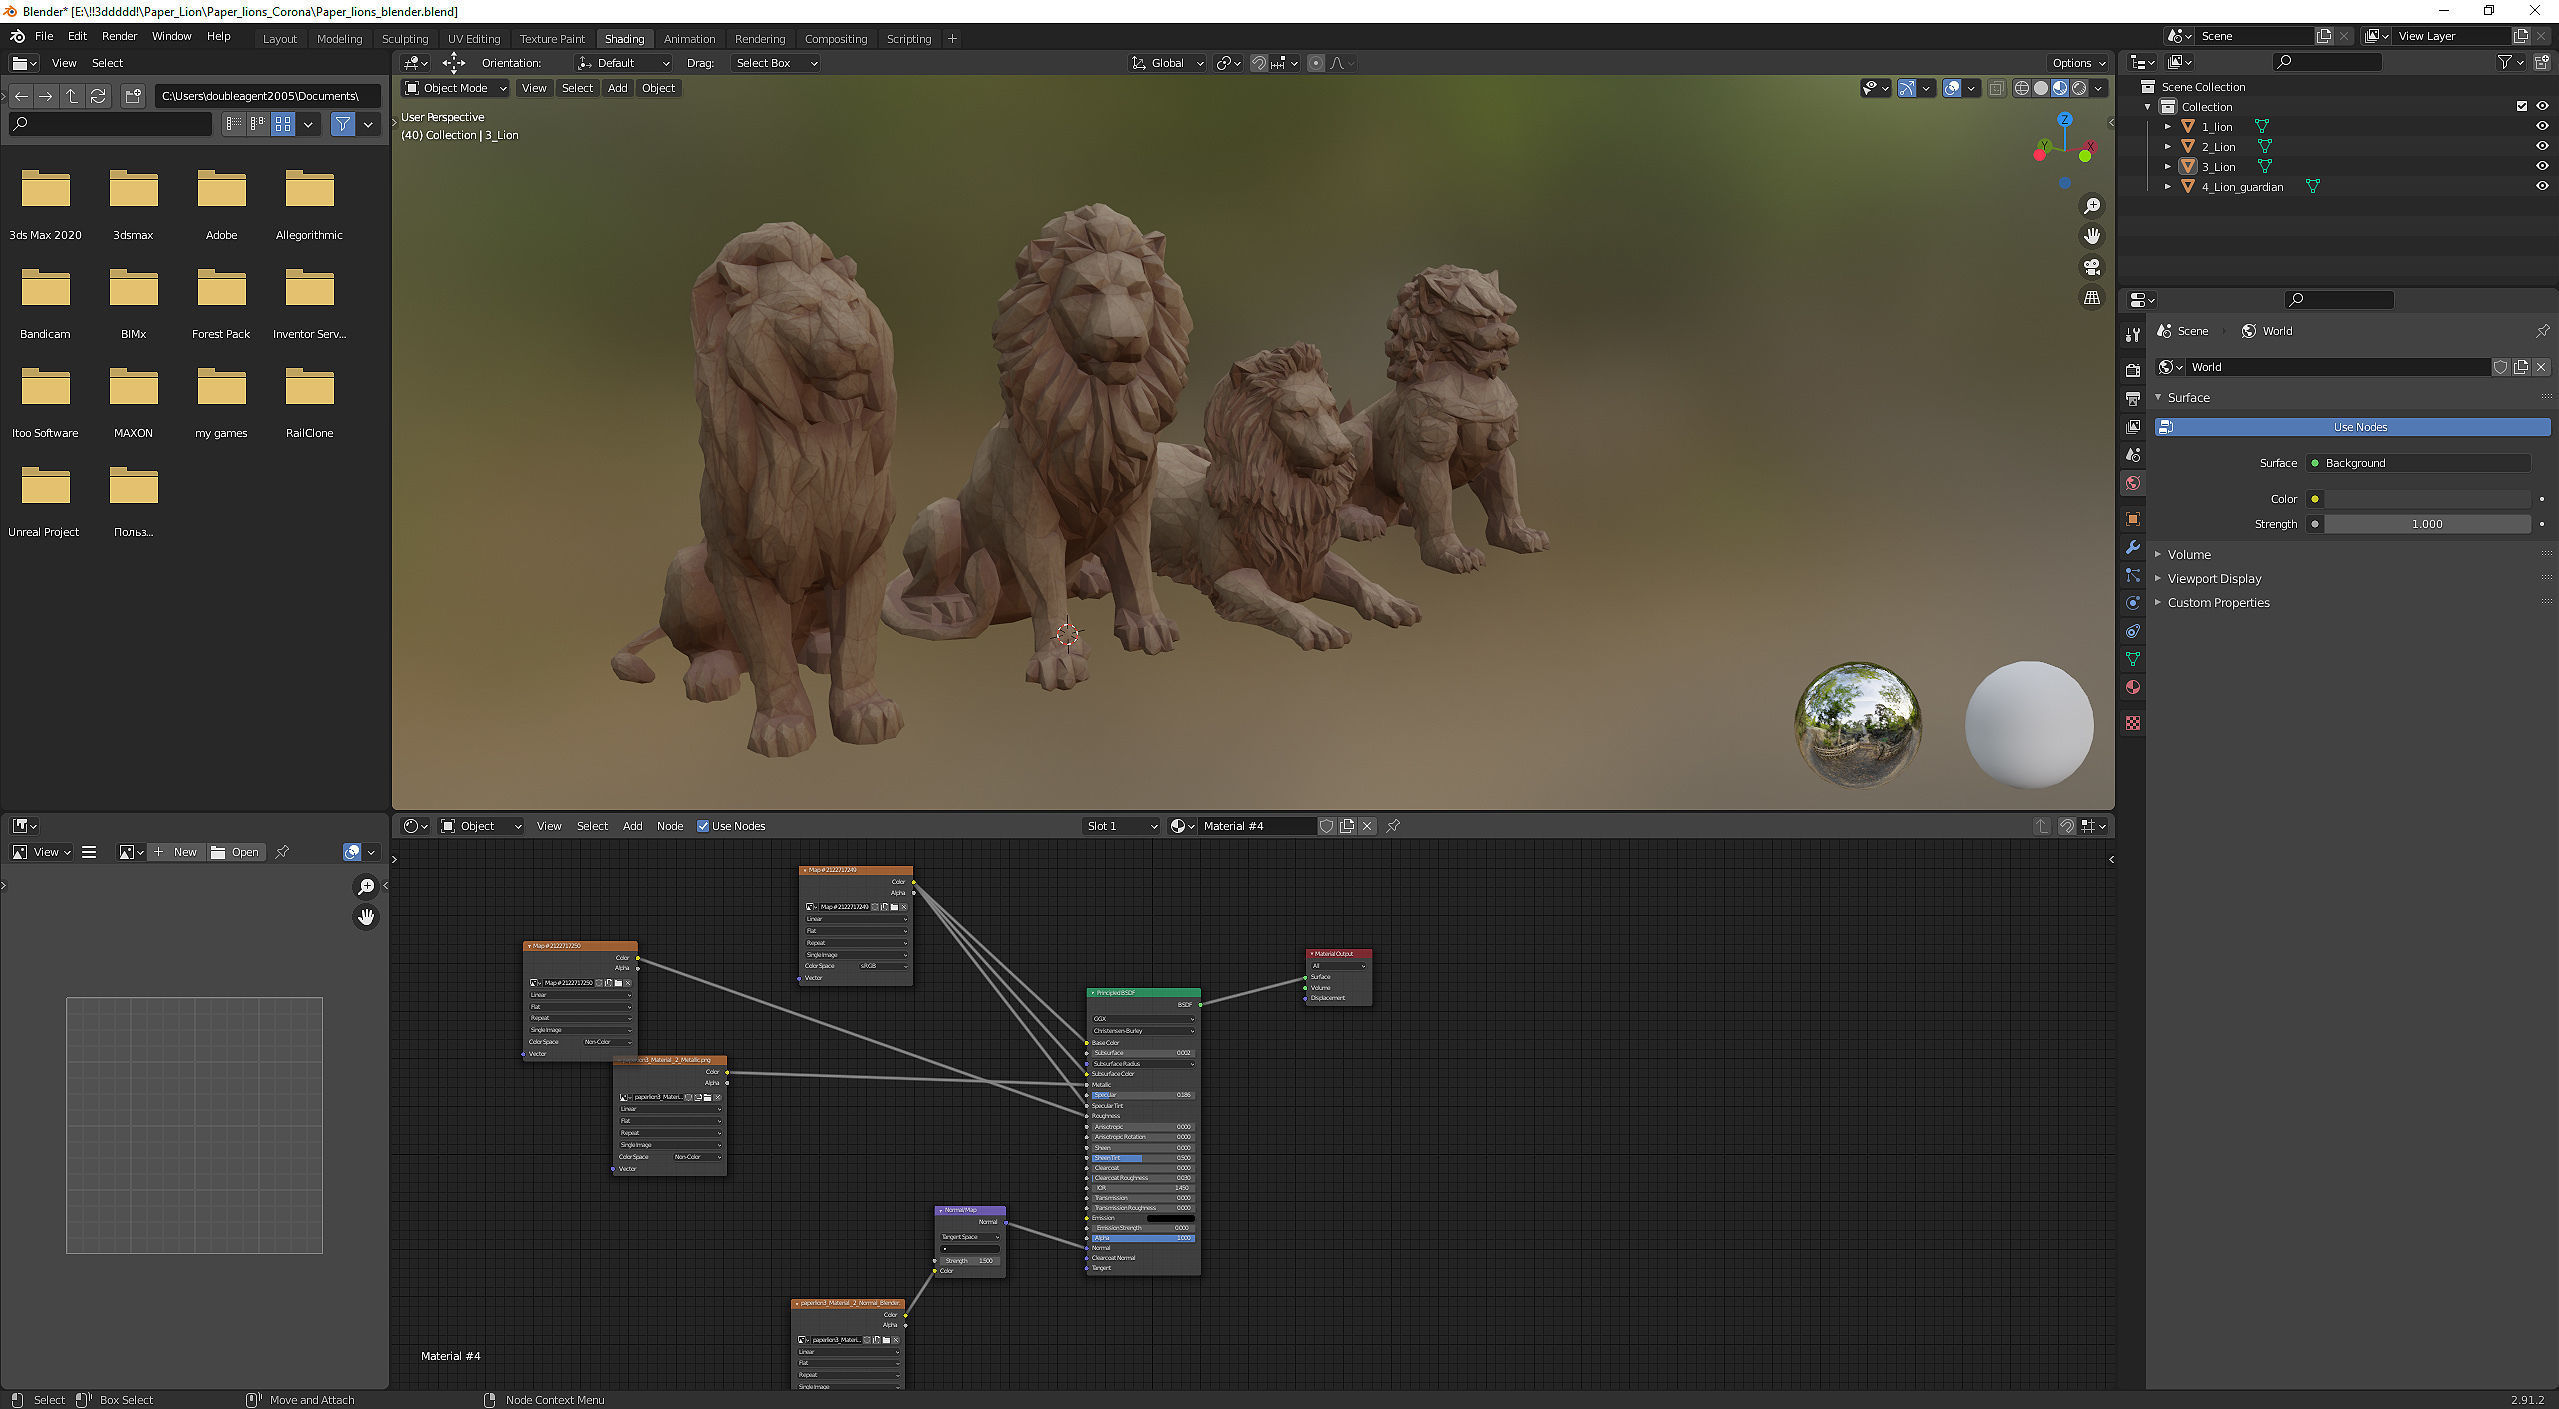Open the Scene properties tab icon
The width and height of the screenshot is (2559, 1409).
tap(2133, 455)
